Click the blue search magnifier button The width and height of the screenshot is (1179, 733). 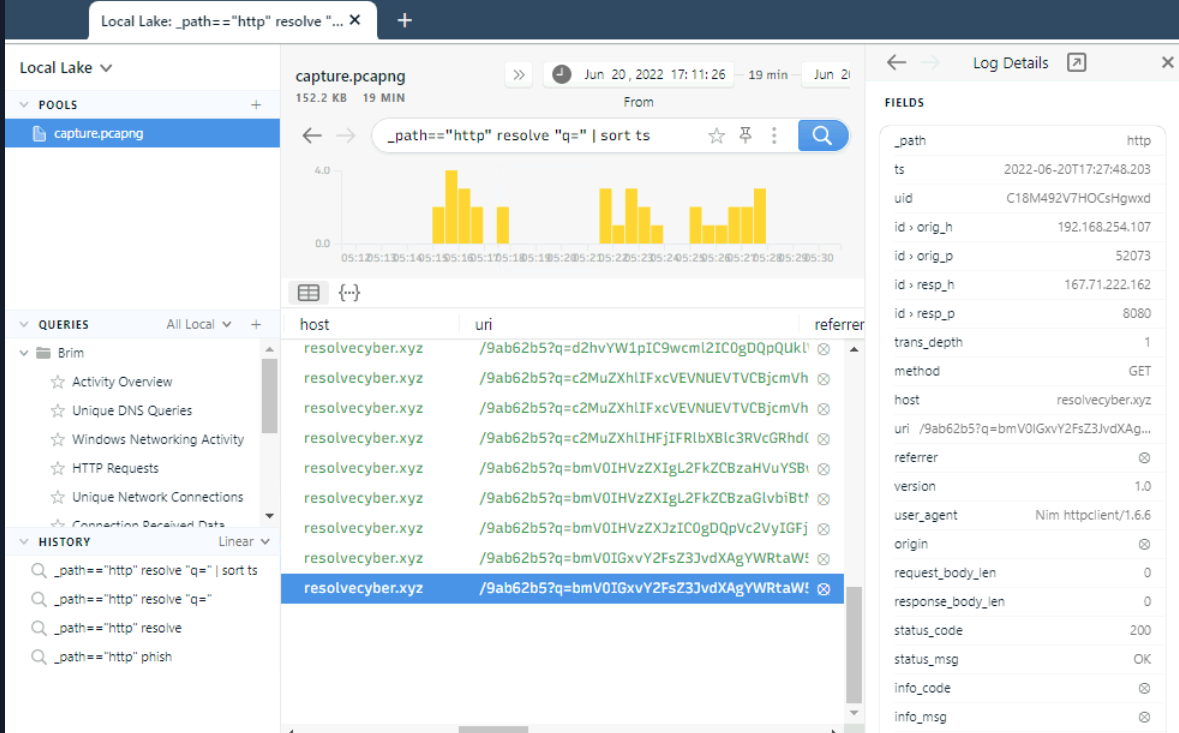click(822, 136)
